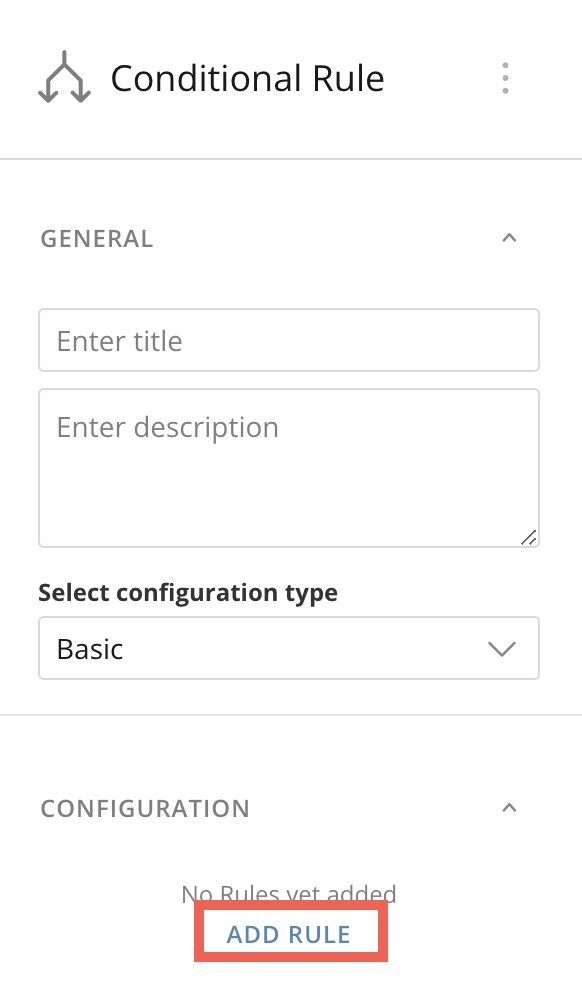
Task: Click the textarea resize handle icon
Action: 528,538
